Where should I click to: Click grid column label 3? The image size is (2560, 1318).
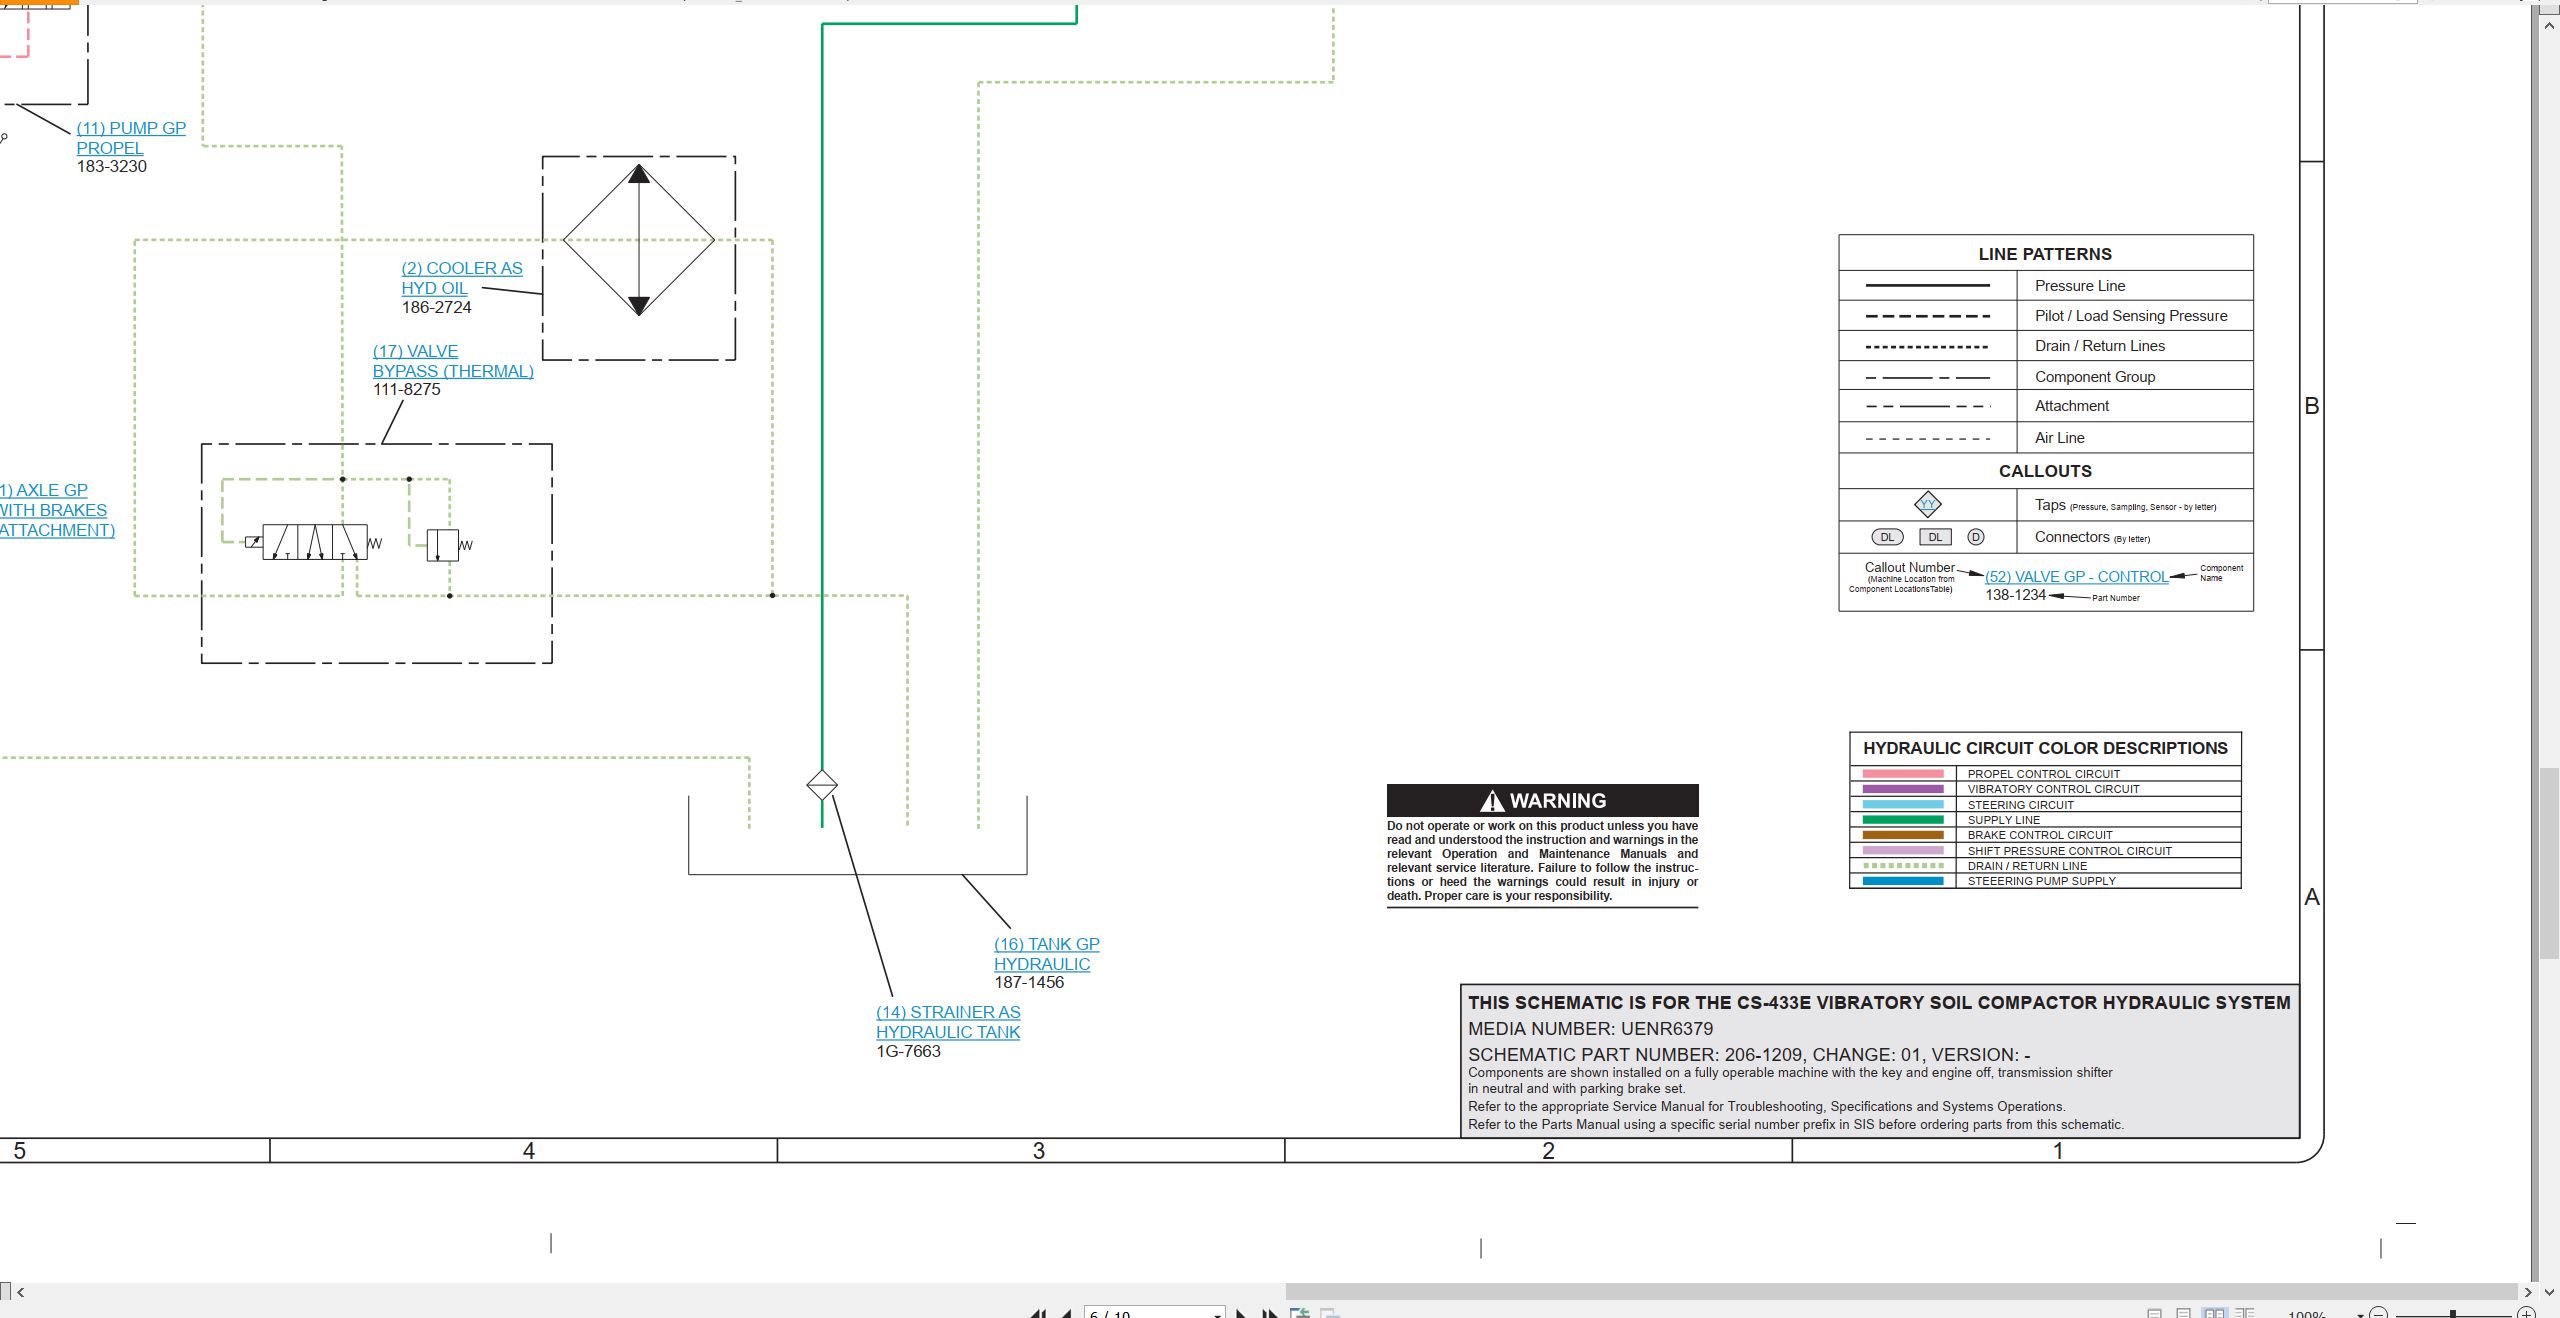pos(1038,1151)
